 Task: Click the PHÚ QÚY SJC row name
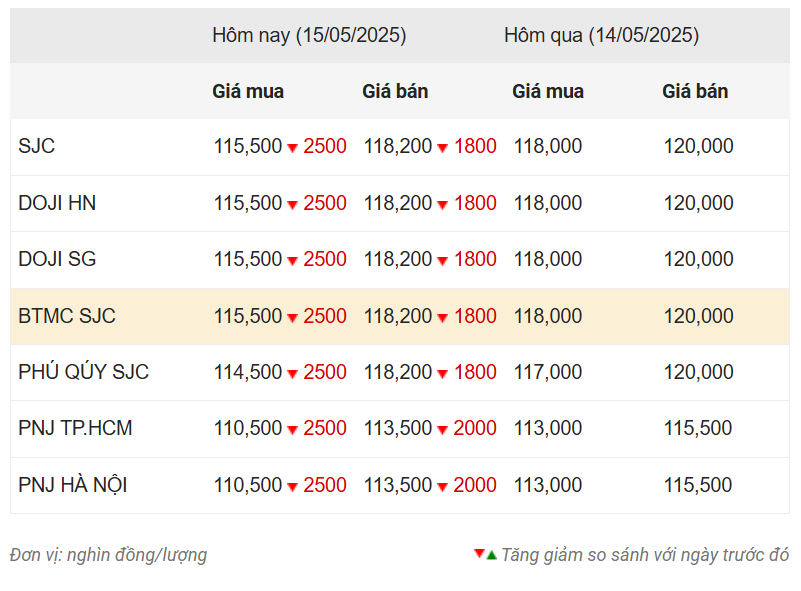click(x=83, y=372)
